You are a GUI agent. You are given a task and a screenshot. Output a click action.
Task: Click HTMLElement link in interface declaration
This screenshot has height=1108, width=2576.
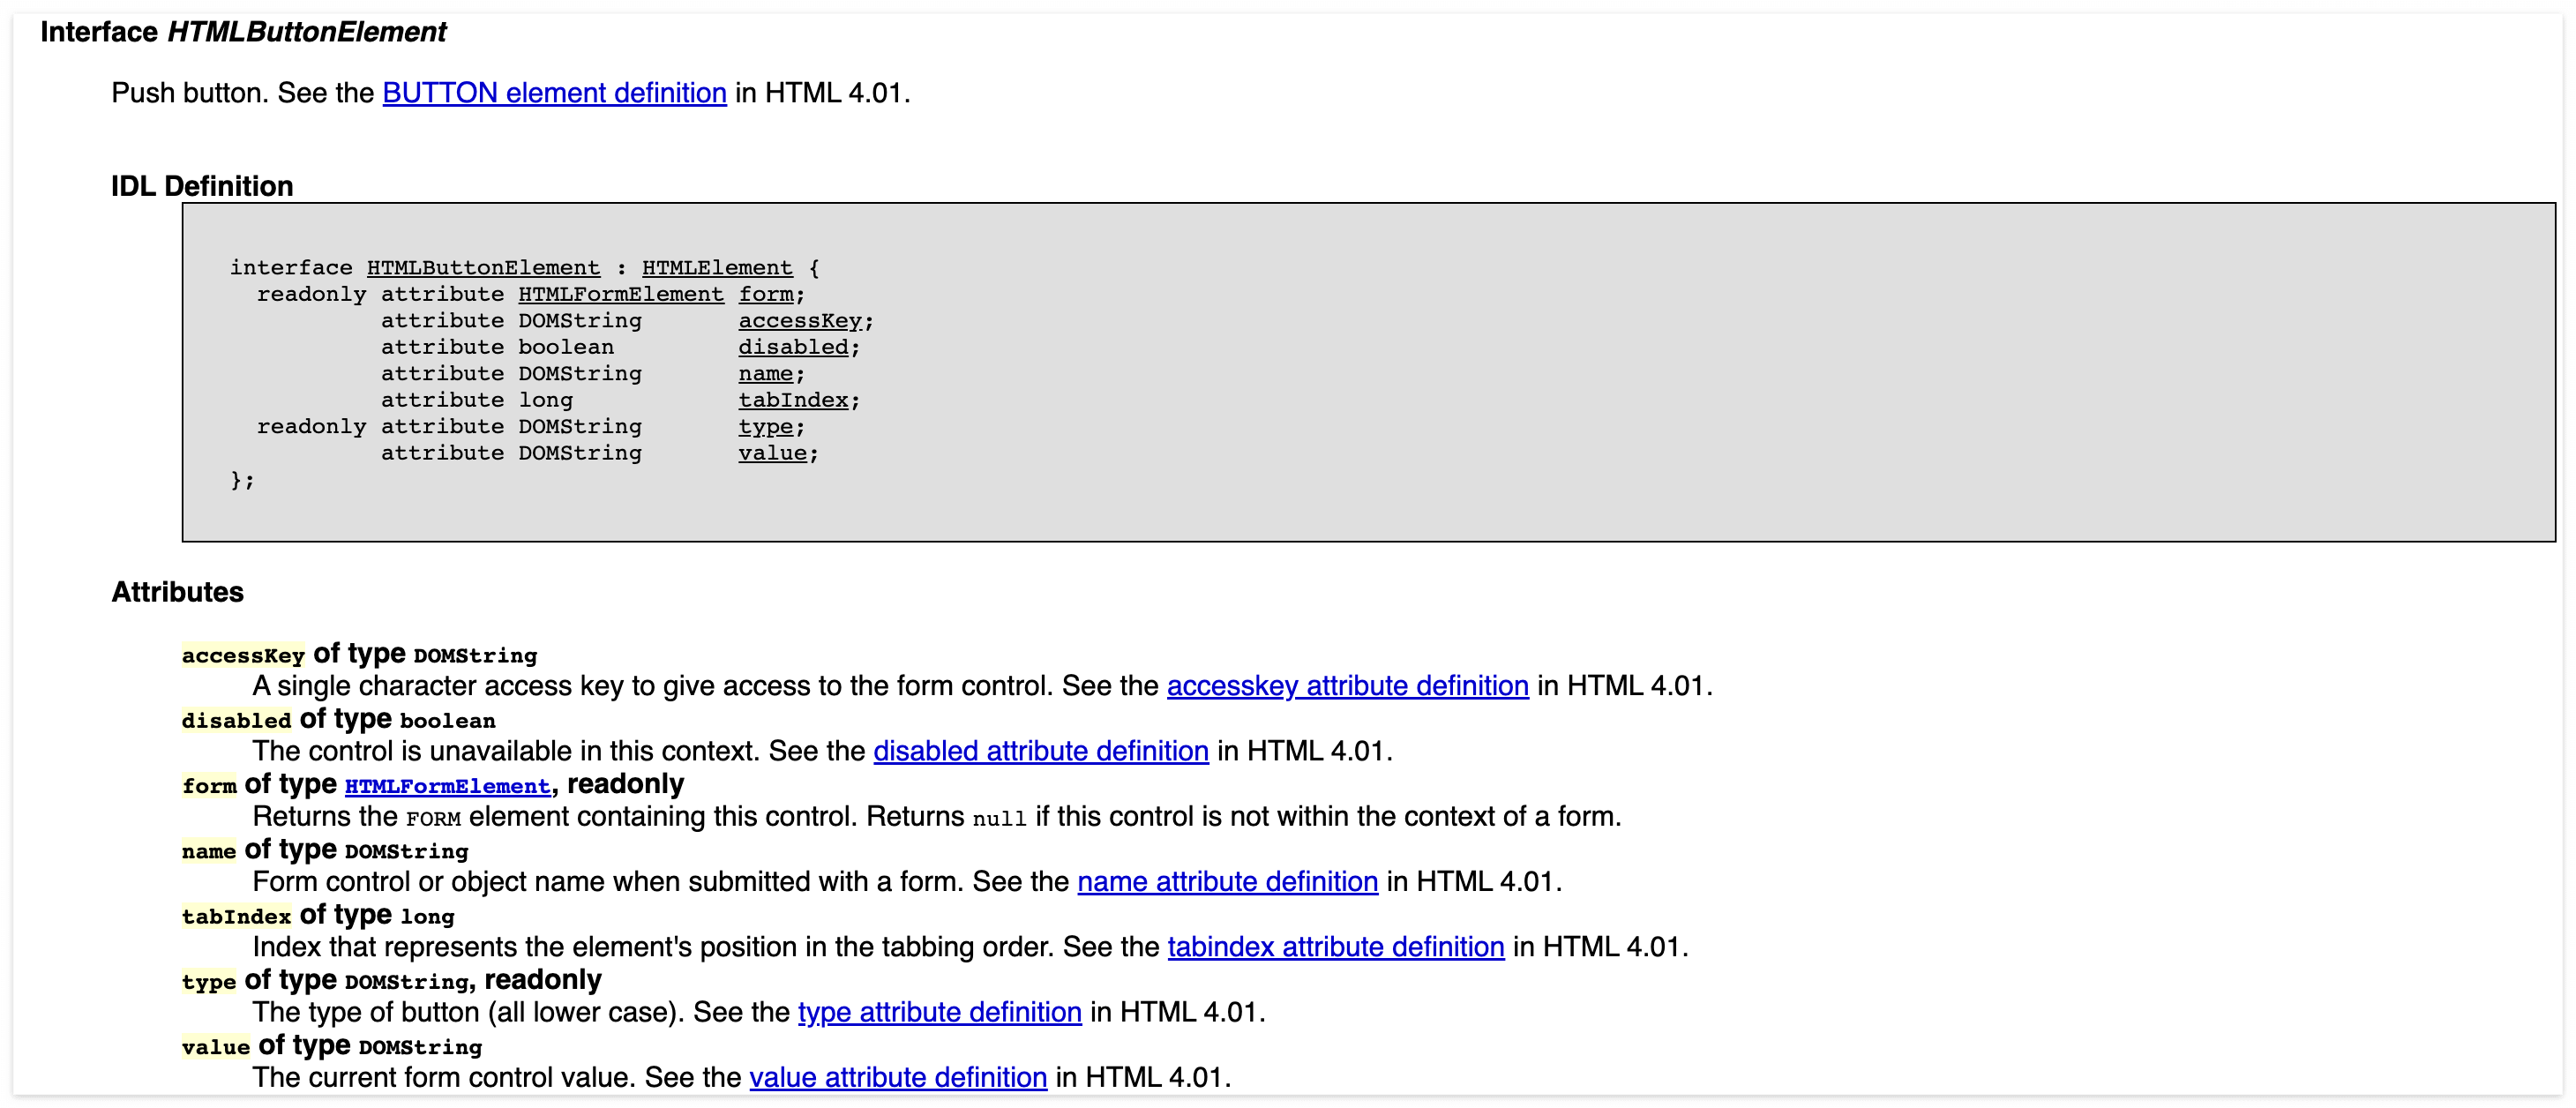pyautogui.click(x=716, y=268)
